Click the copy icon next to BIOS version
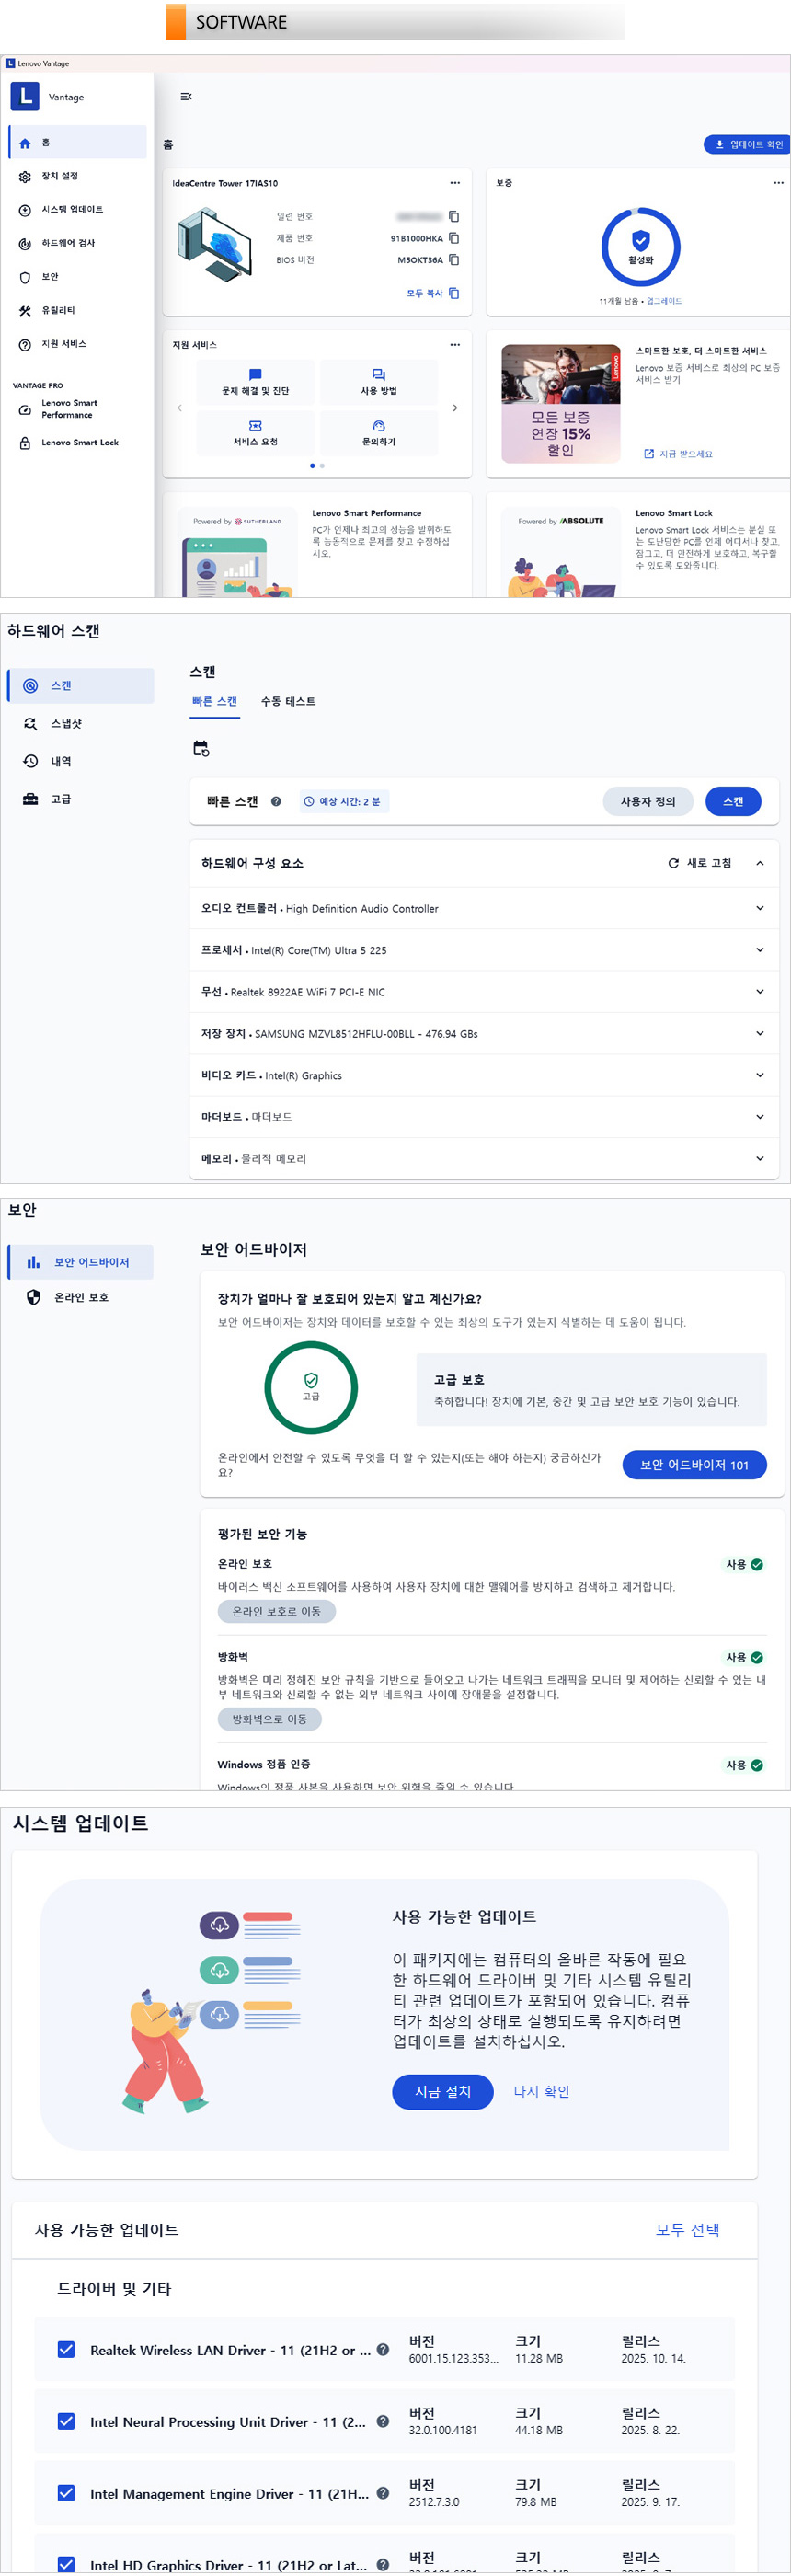The height and width of the screenshot is (2576, 791). tap(454, 260)
